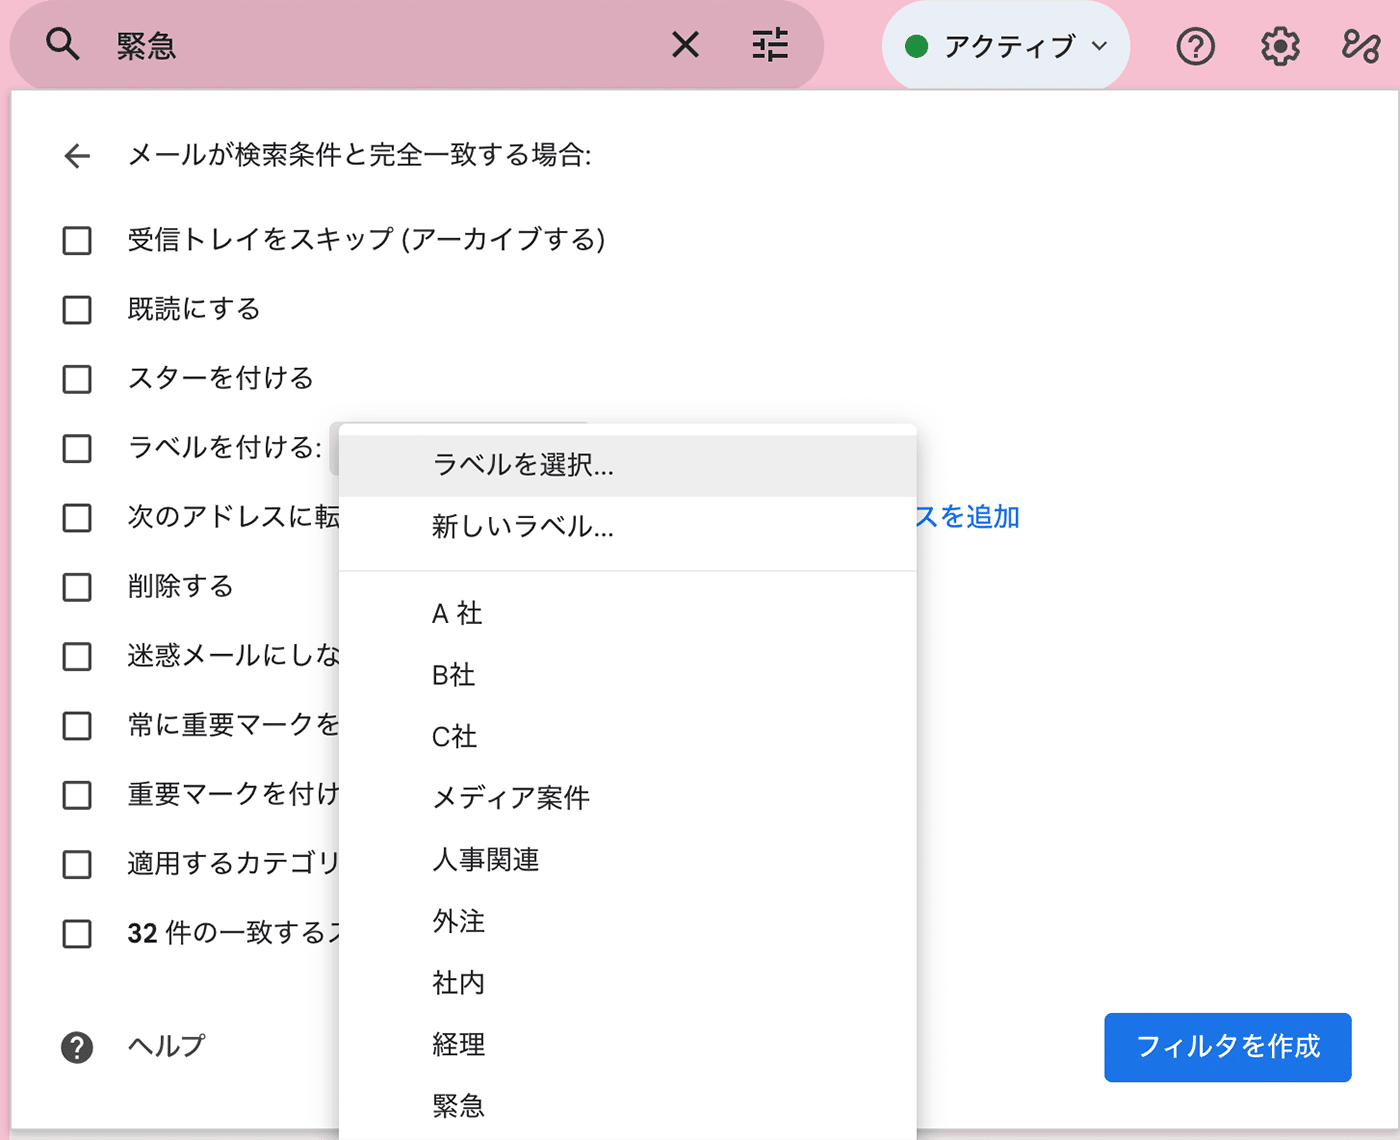Click the help circle icon next to ヘルプ
Viewport: 1400px width, 1140px height.
75,1047
